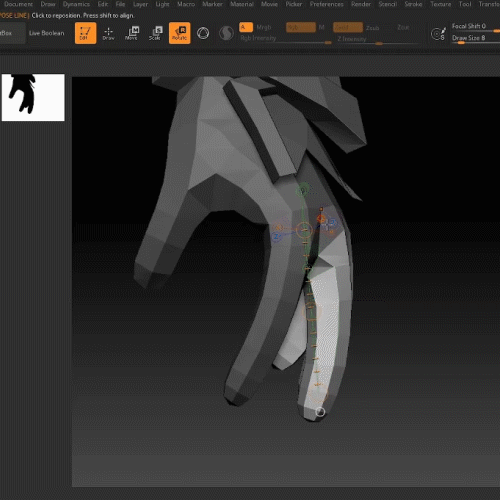This screenshot has height=500, width=500.
Task: Click the circular Gizmo 3D icon
Action: [203, 33]
